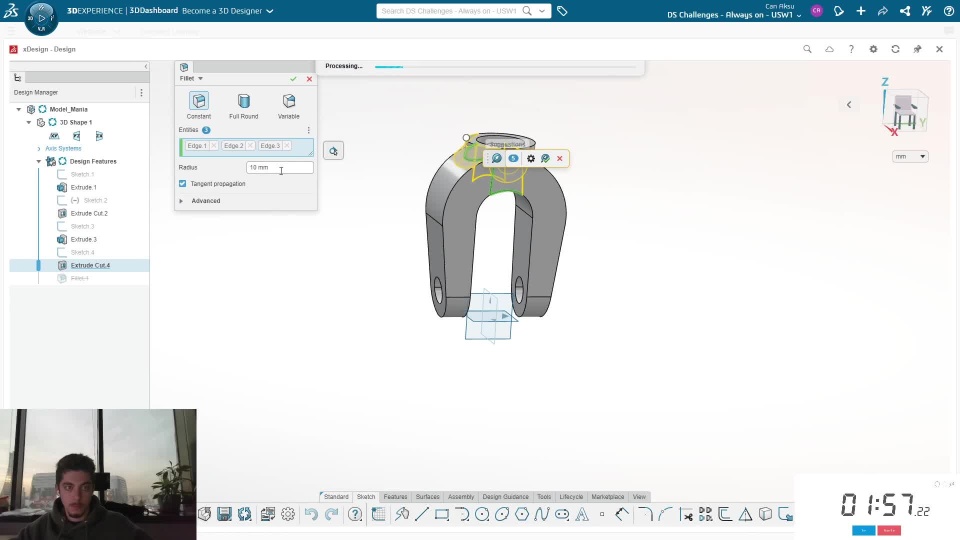The image size is (960, 540).
Task: Select Extrude.1 in the design tree
Action: coord(83,187)
